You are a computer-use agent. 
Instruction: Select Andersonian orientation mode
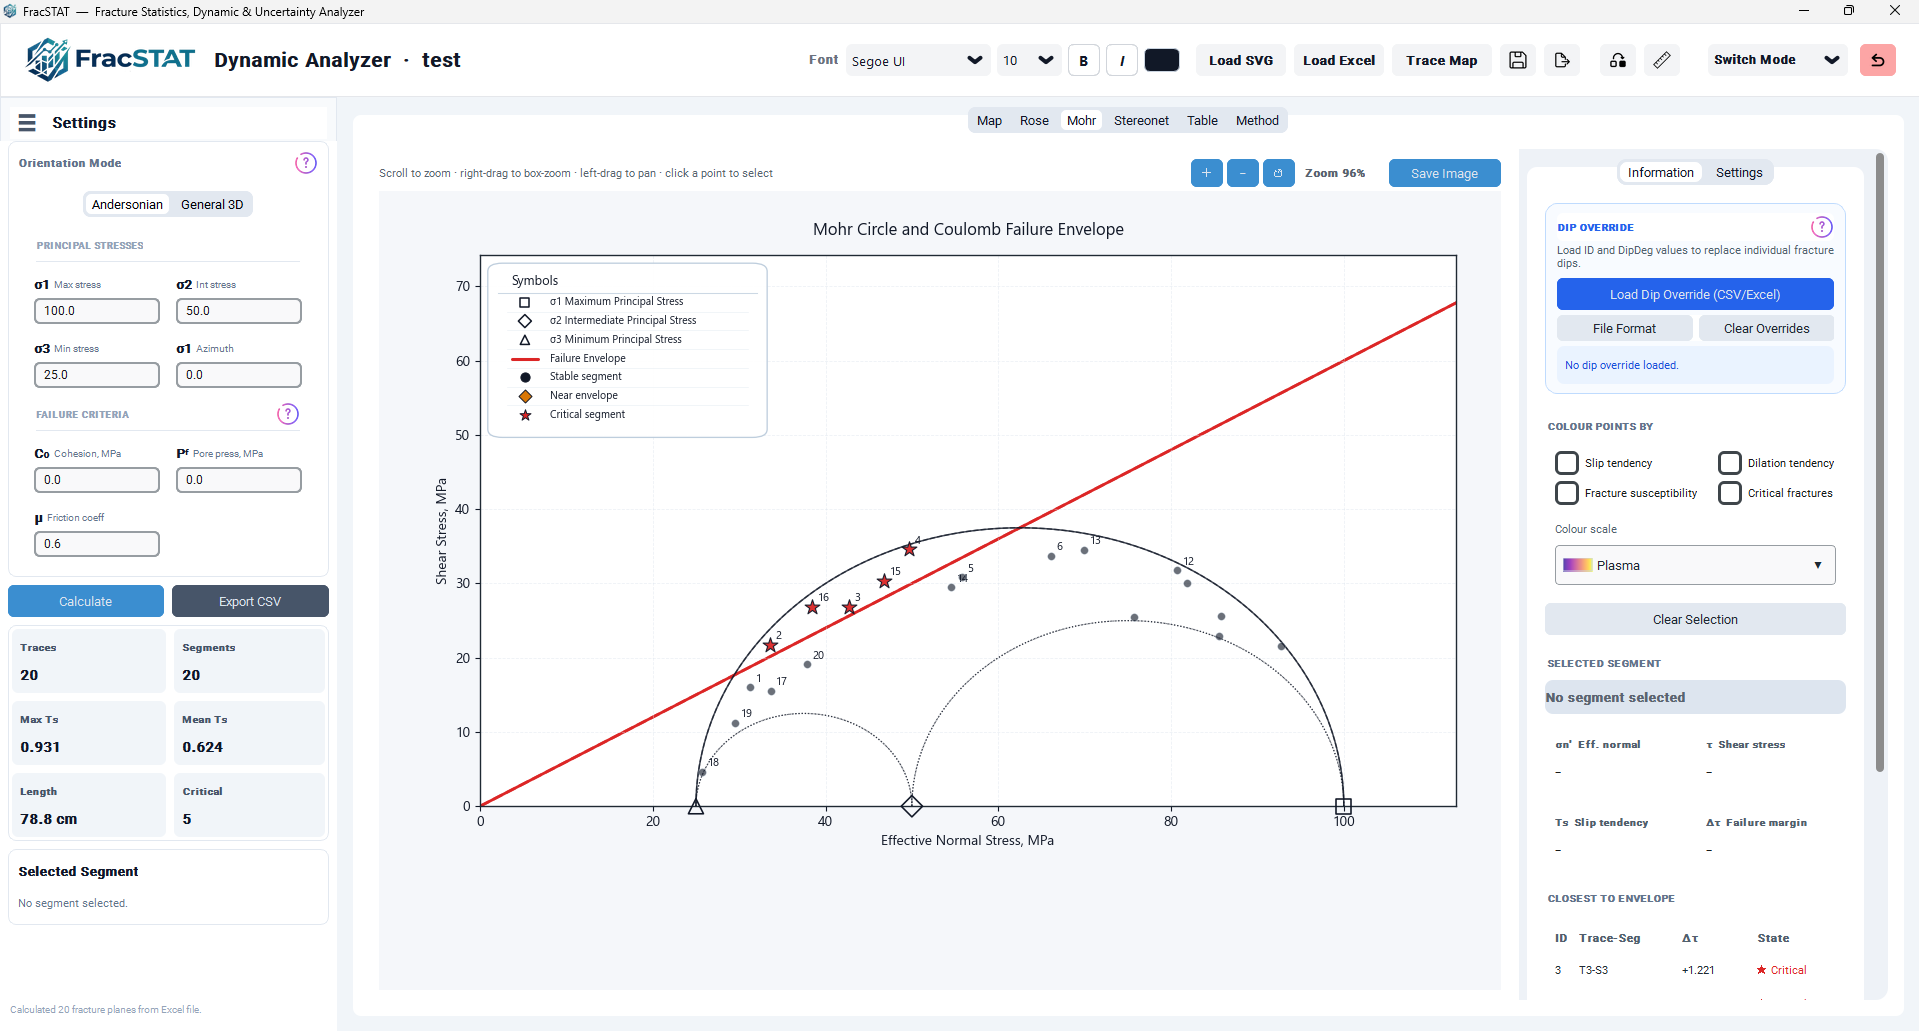tap(127, 204)
